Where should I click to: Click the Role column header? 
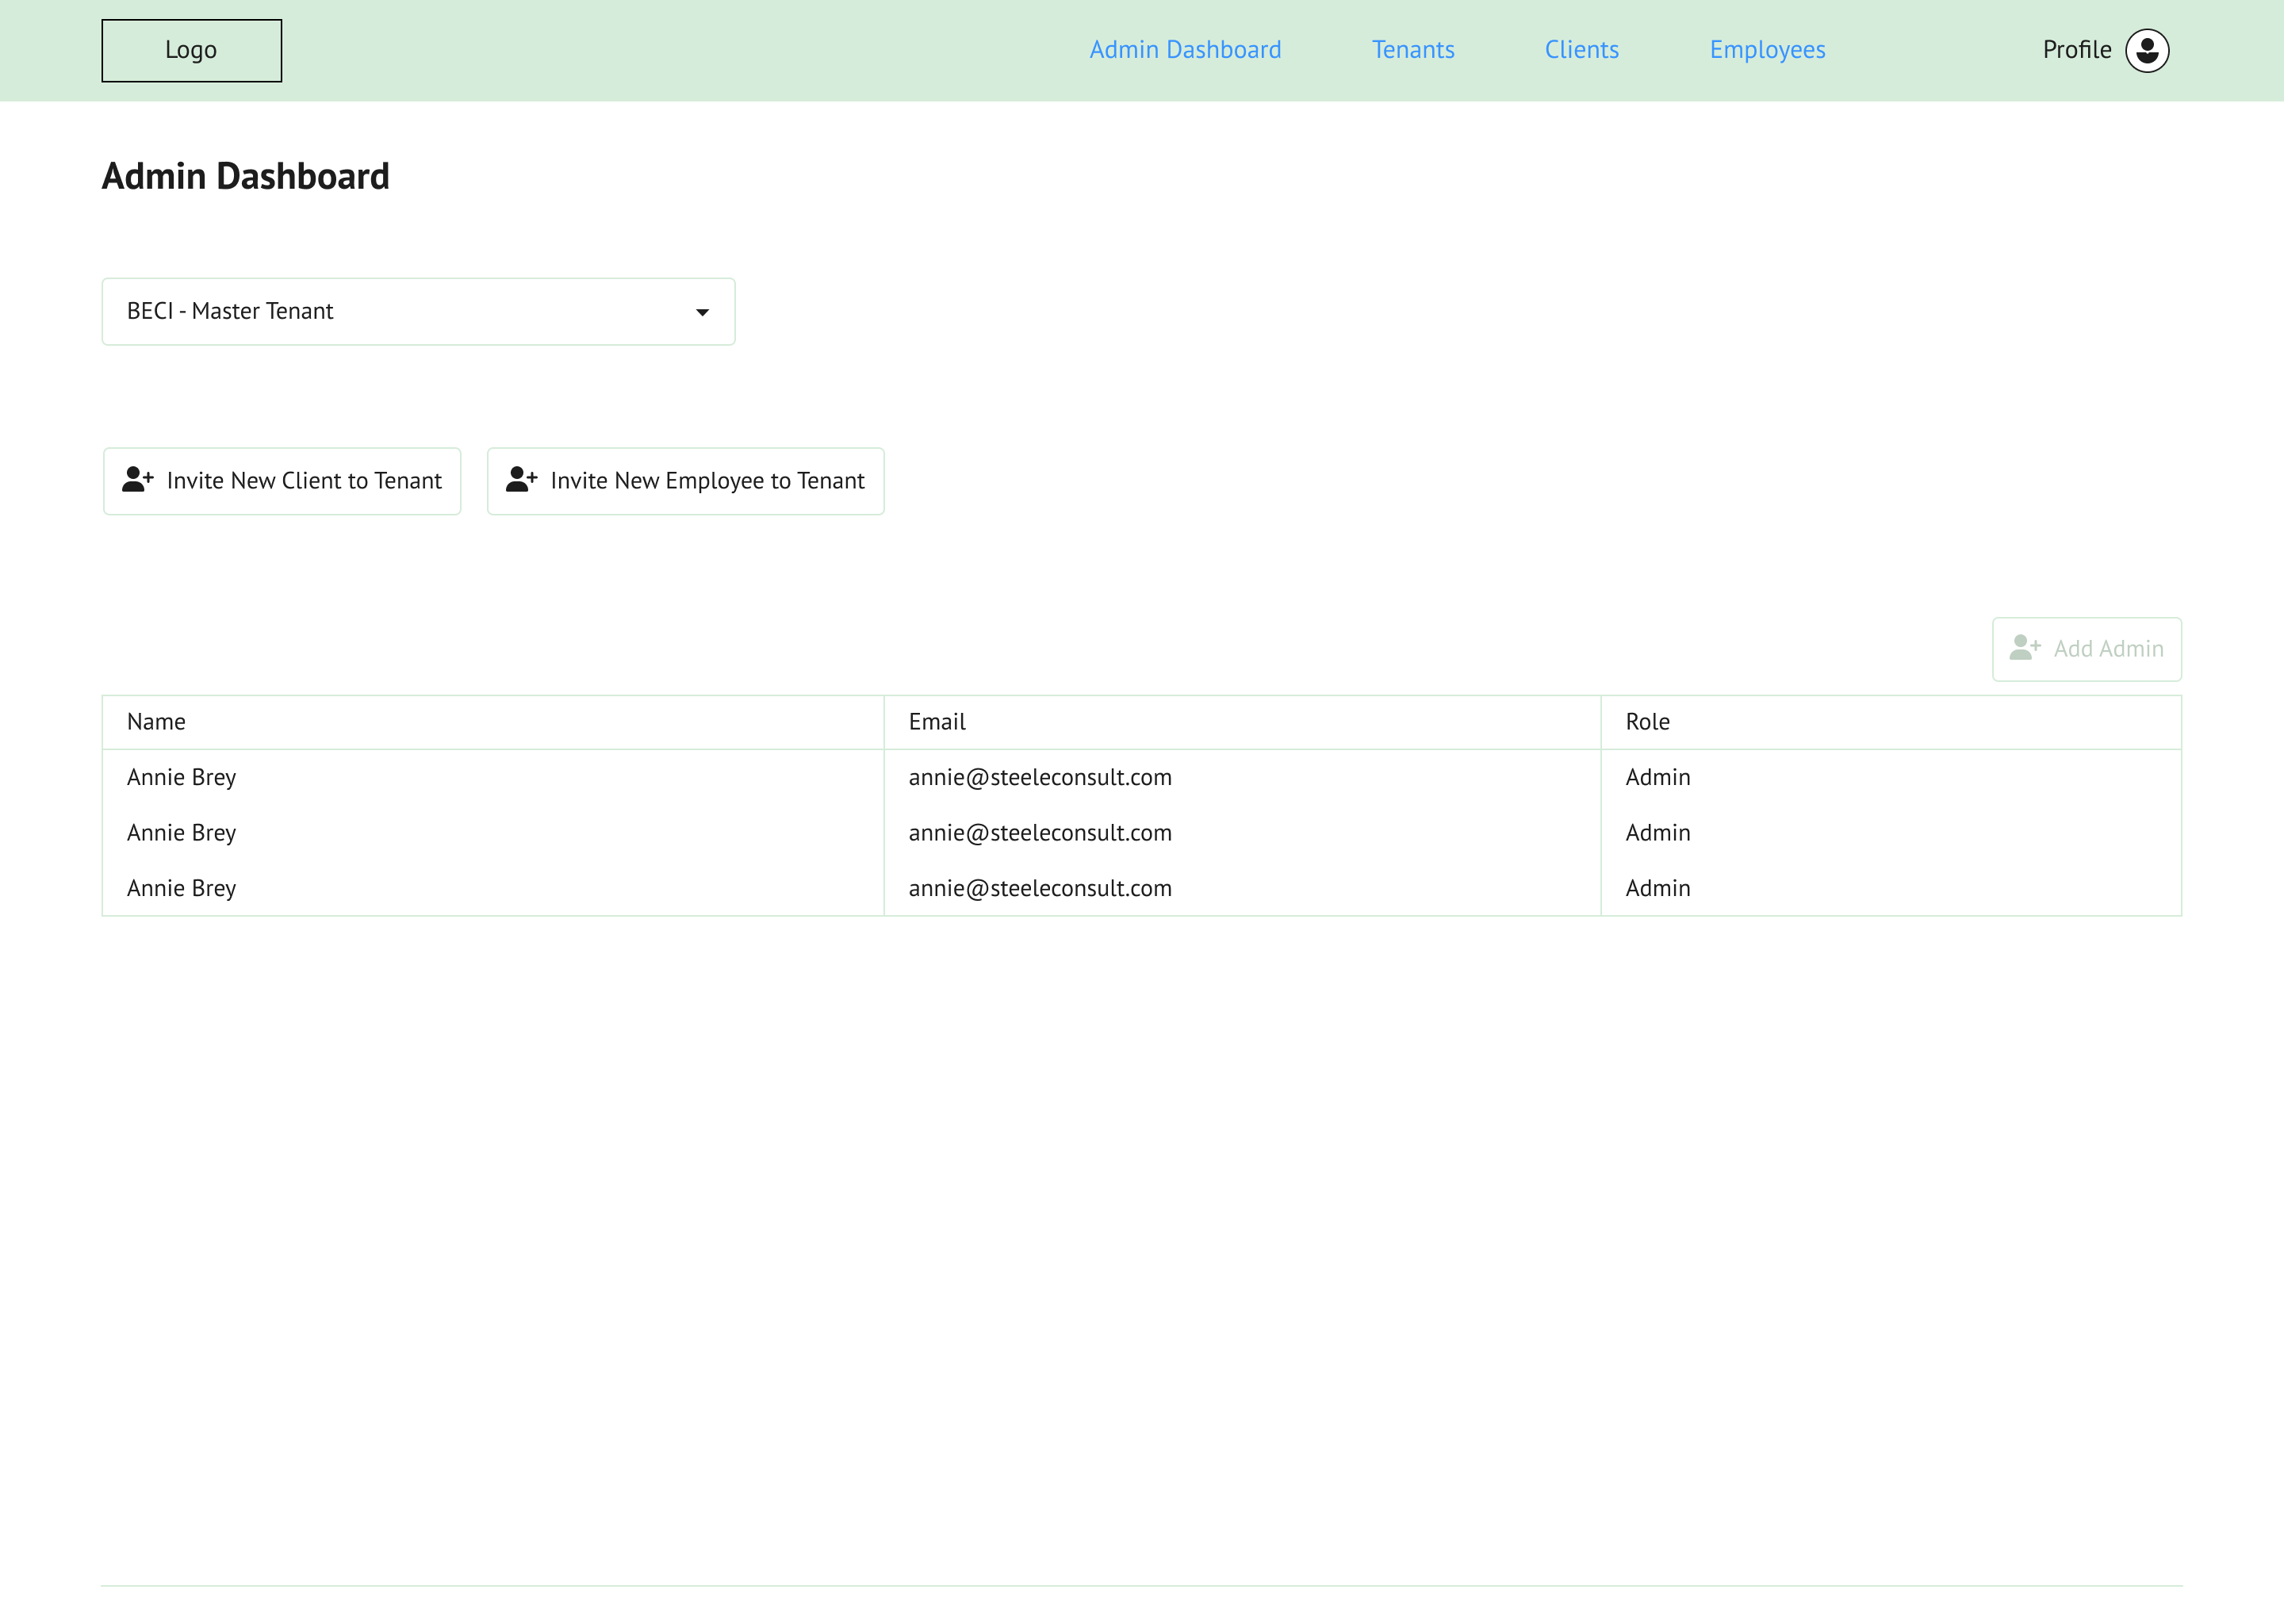[x=1647, y=722]
